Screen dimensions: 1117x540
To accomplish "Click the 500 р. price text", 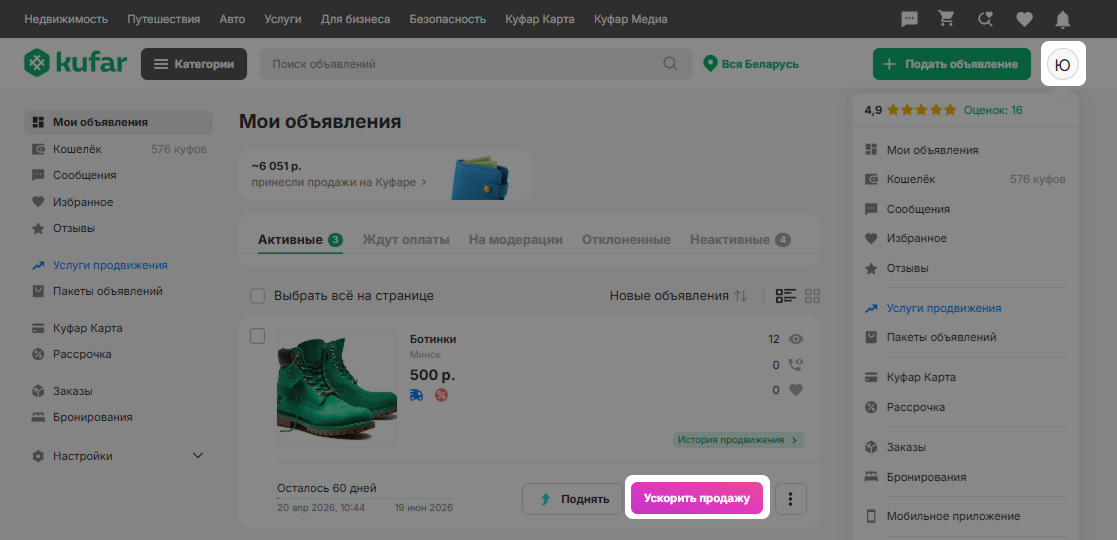I will point(432,375).
